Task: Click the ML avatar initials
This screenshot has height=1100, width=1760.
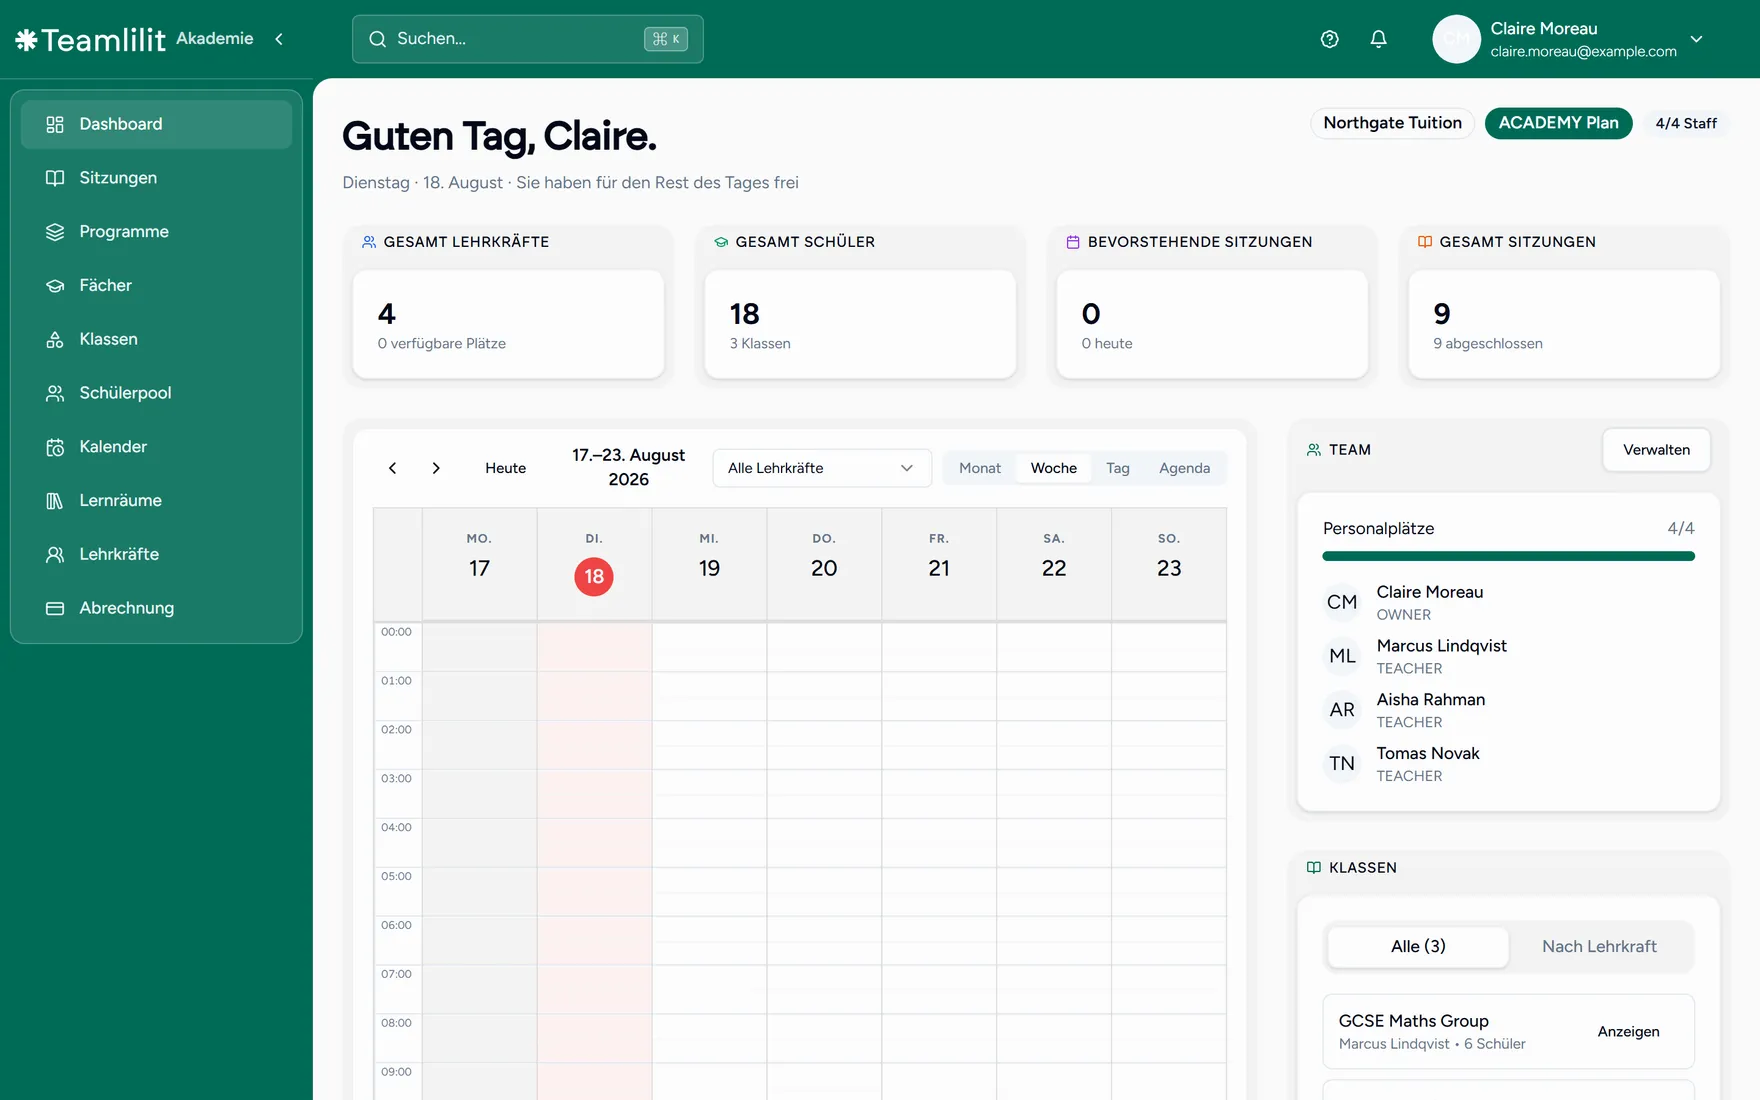Action: (1342, 656)
